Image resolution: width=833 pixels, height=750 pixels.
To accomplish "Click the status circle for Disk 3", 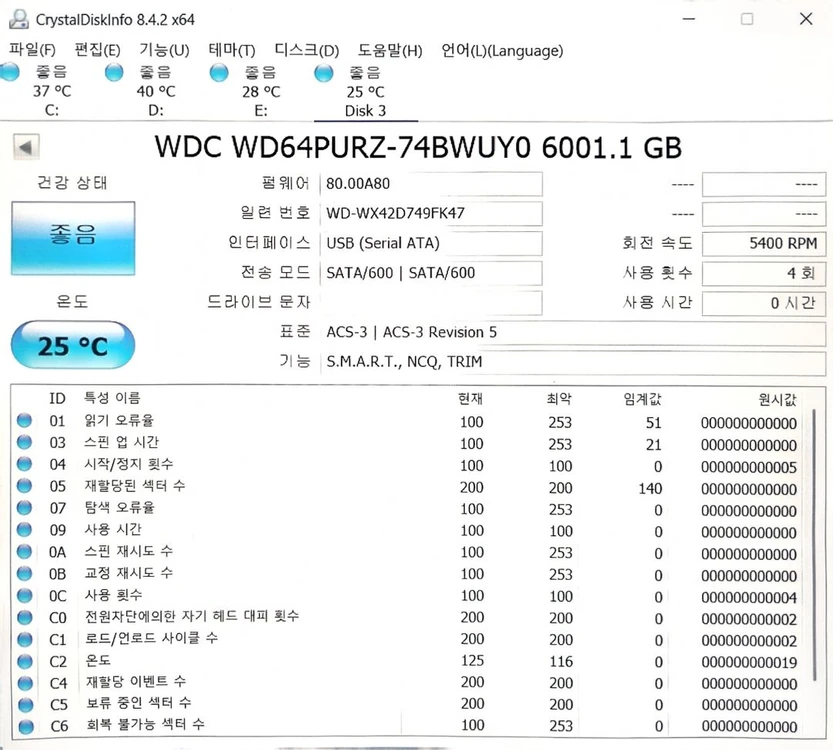I will point(324,73).
